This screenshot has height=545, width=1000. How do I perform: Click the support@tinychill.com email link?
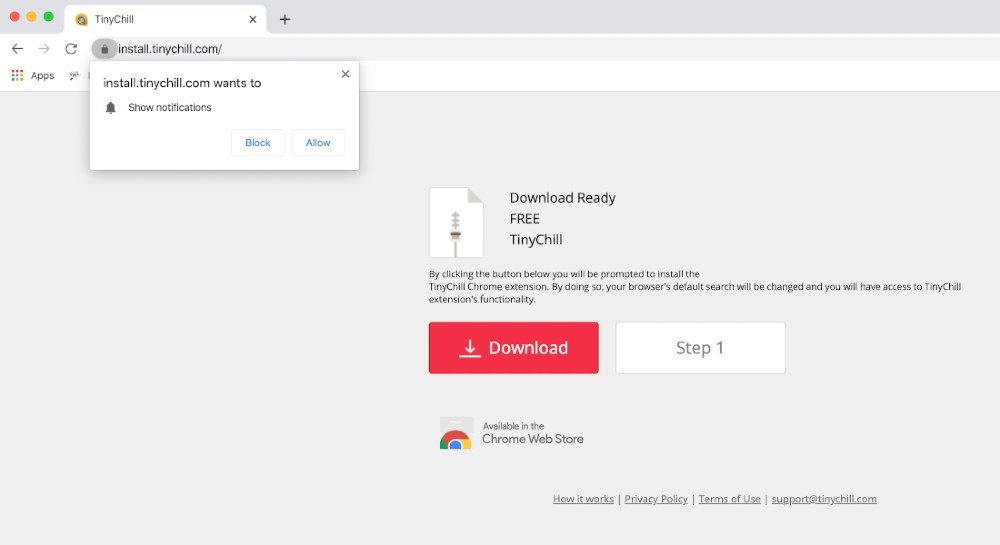pyautogui.click(x=824, y=499)
